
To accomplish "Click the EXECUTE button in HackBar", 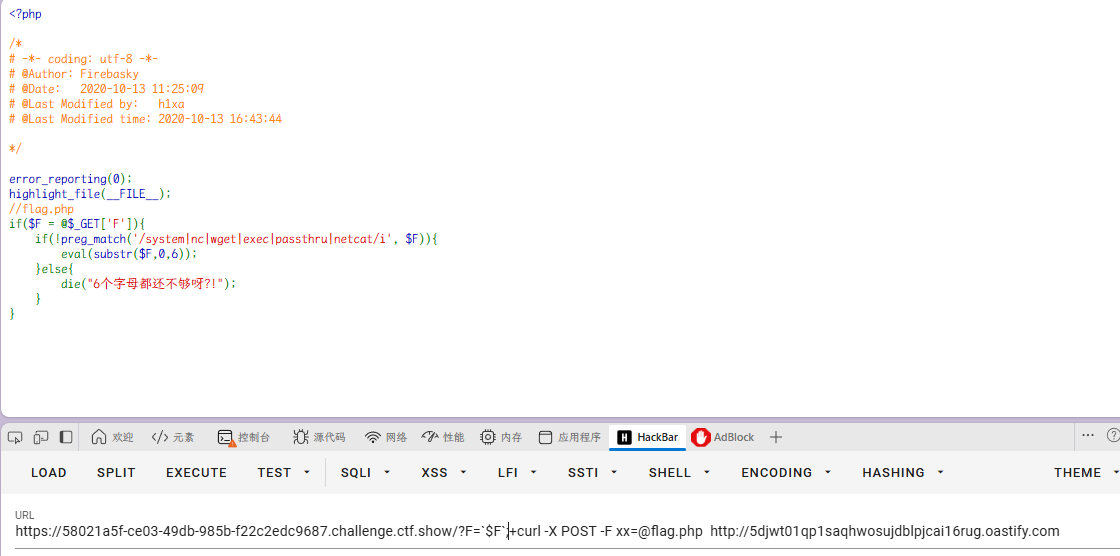I will tap(196, 472).
